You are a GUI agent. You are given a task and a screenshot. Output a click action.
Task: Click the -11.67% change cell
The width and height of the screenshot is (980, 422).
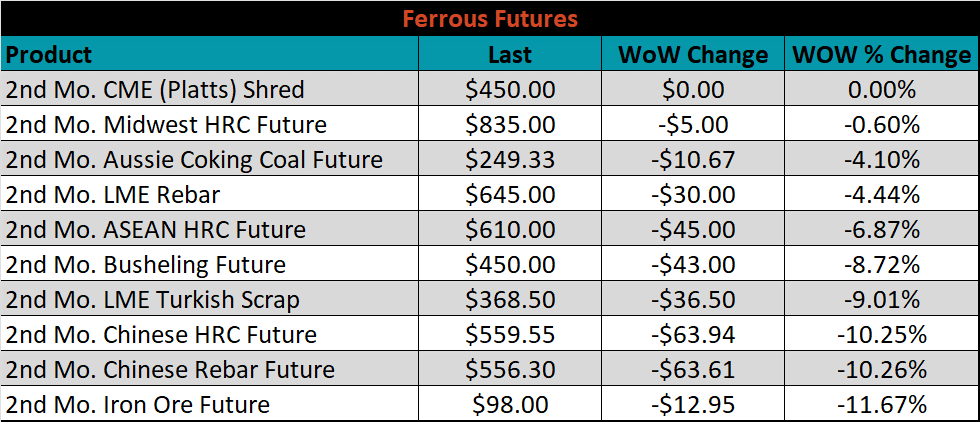pos(882,403)
